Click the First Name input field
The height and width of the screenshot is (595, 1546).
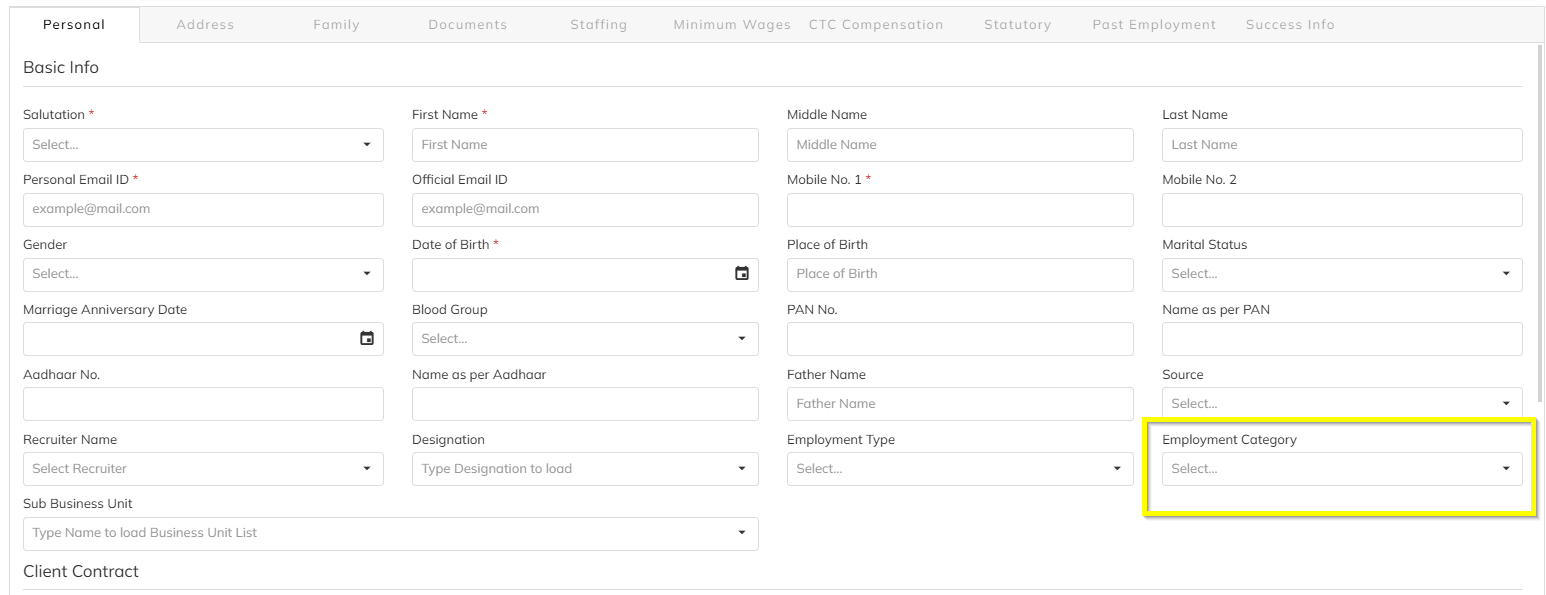click(585, 145)
